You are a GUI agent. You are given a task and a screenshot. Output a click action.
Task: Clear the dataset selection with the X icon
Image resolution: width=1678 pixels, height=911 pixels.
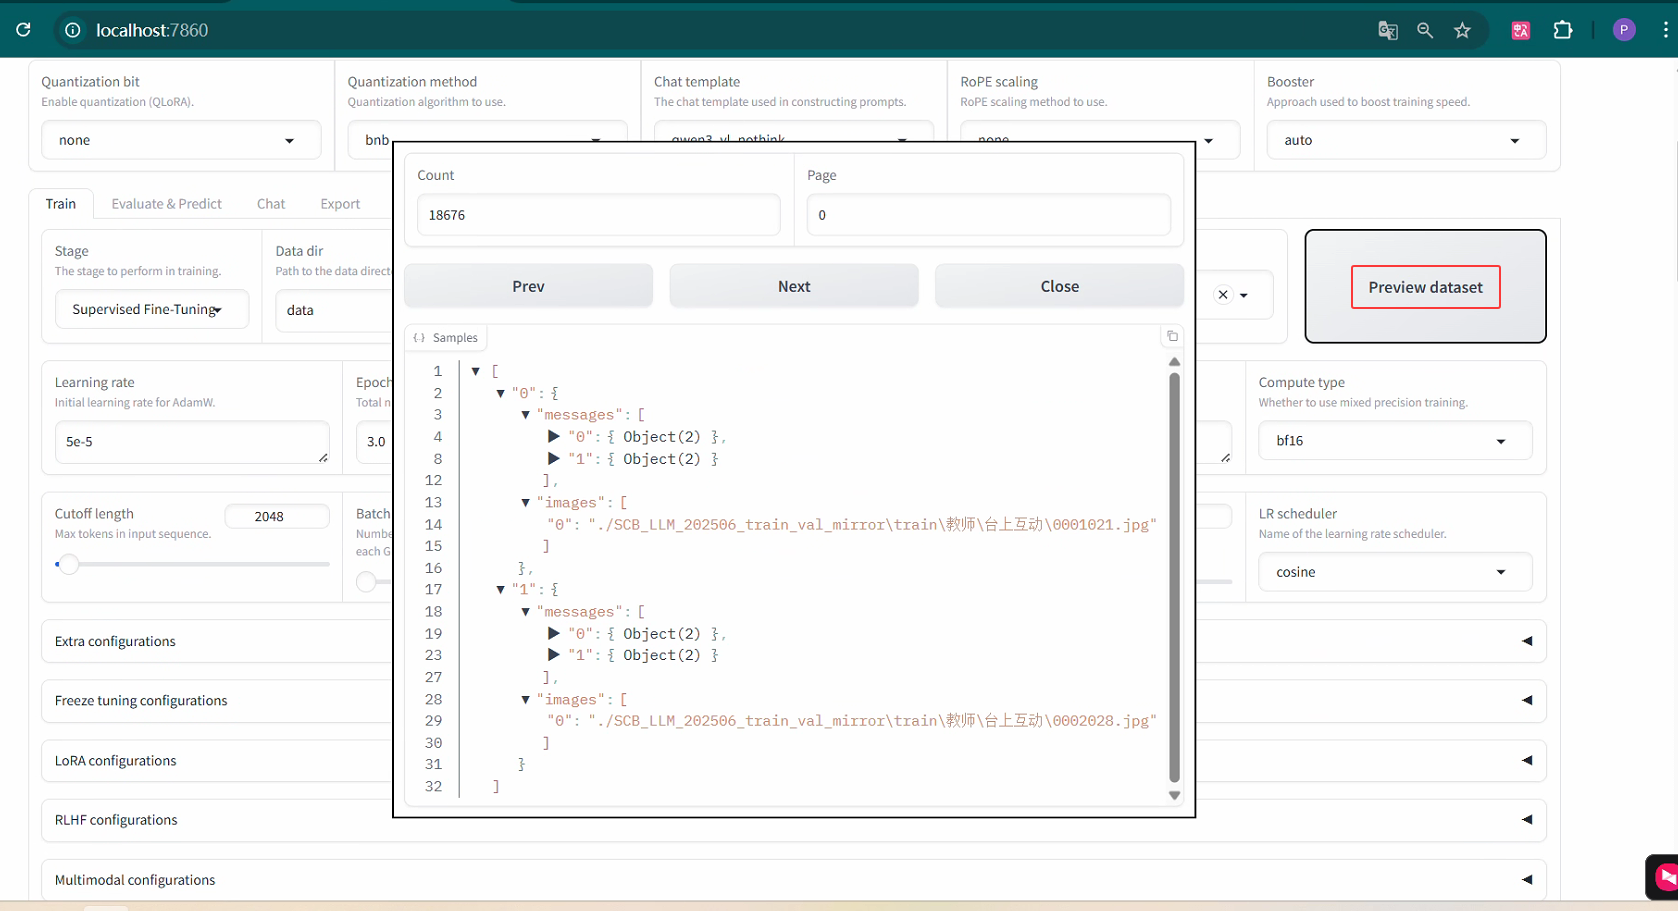[x=1223, y=295]
